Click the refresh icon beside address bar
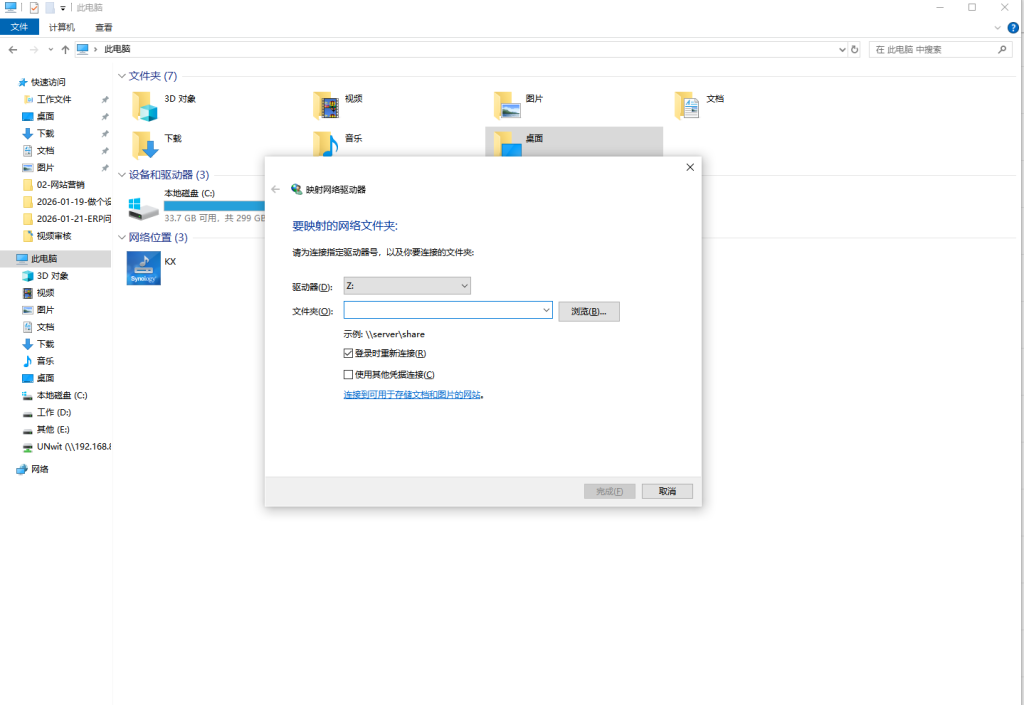1024x705 pixels. (854, 49)
